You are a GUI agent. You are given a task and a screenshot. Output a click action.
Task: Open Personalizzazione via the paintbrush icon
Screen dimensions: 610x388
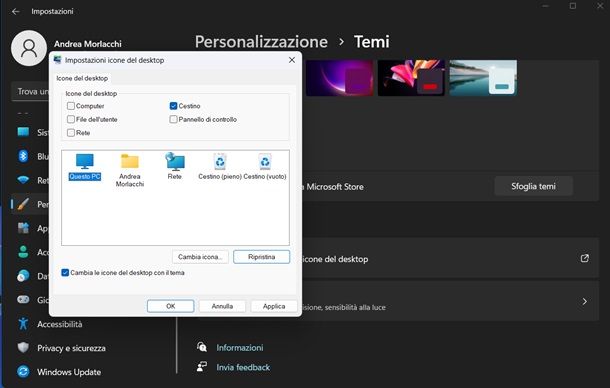tap(23, 204)
